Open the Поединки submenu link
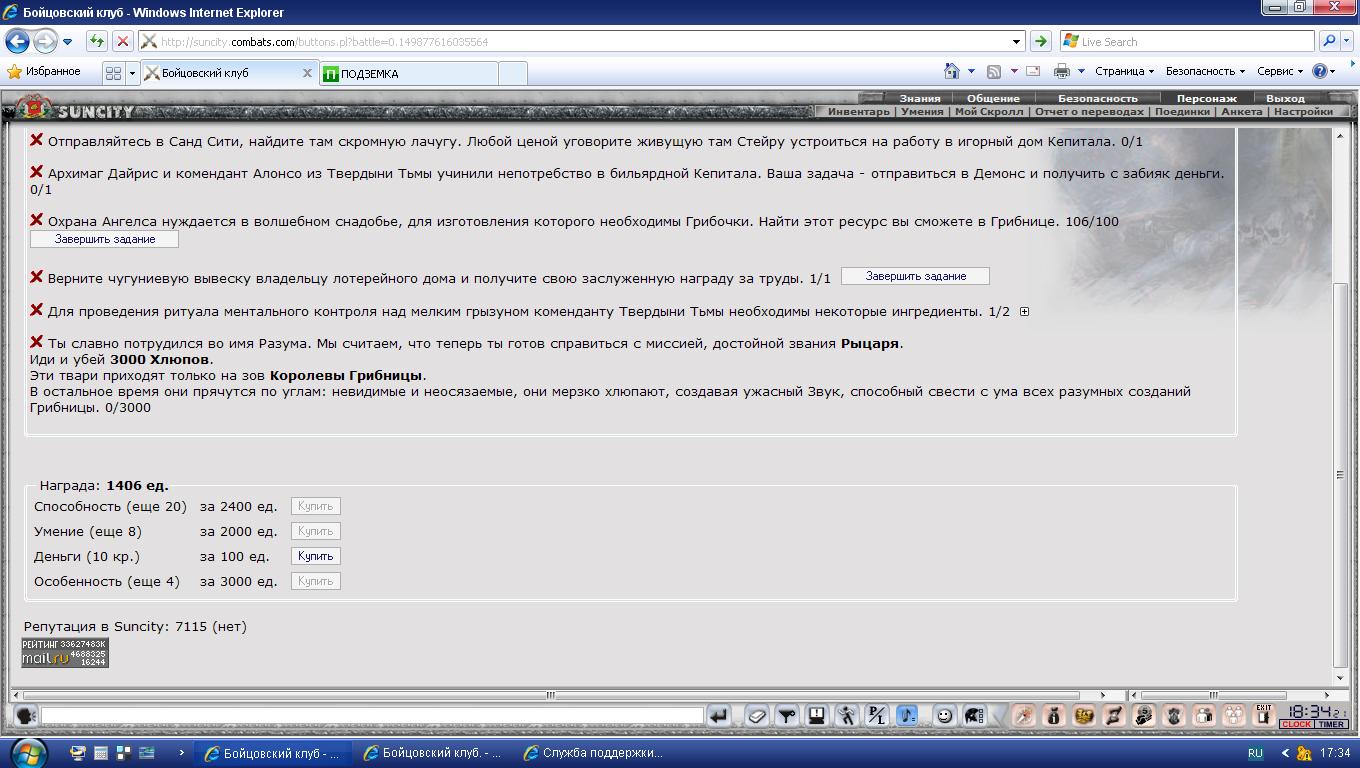The width and height of the screenshot is (1360, 768). 1182,112
